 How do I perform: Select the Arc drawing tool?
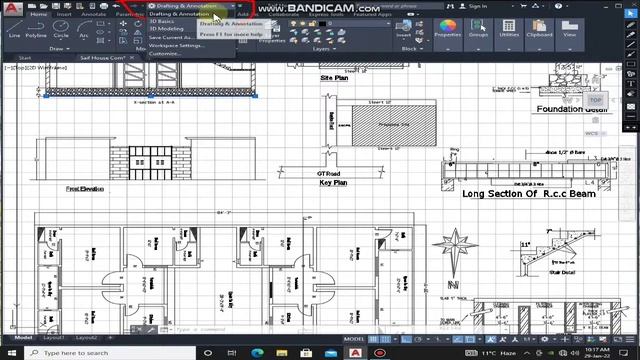[x=84, y=29]
